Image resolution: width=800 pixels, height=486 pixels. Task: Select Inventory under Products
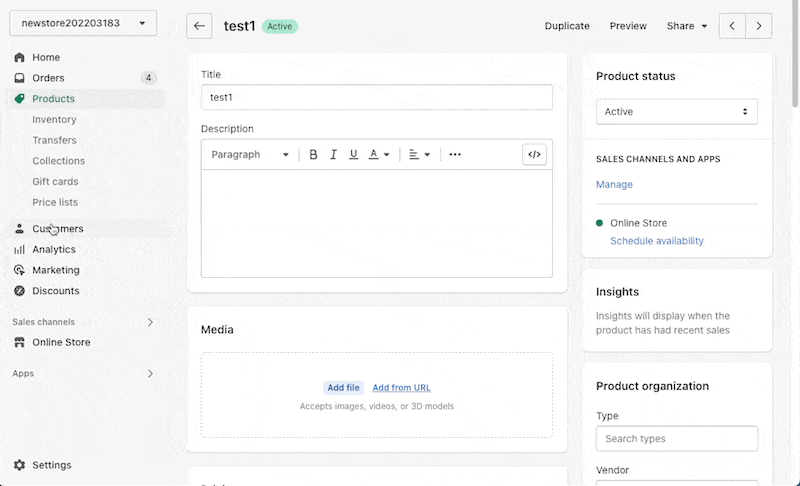(54, 119)
